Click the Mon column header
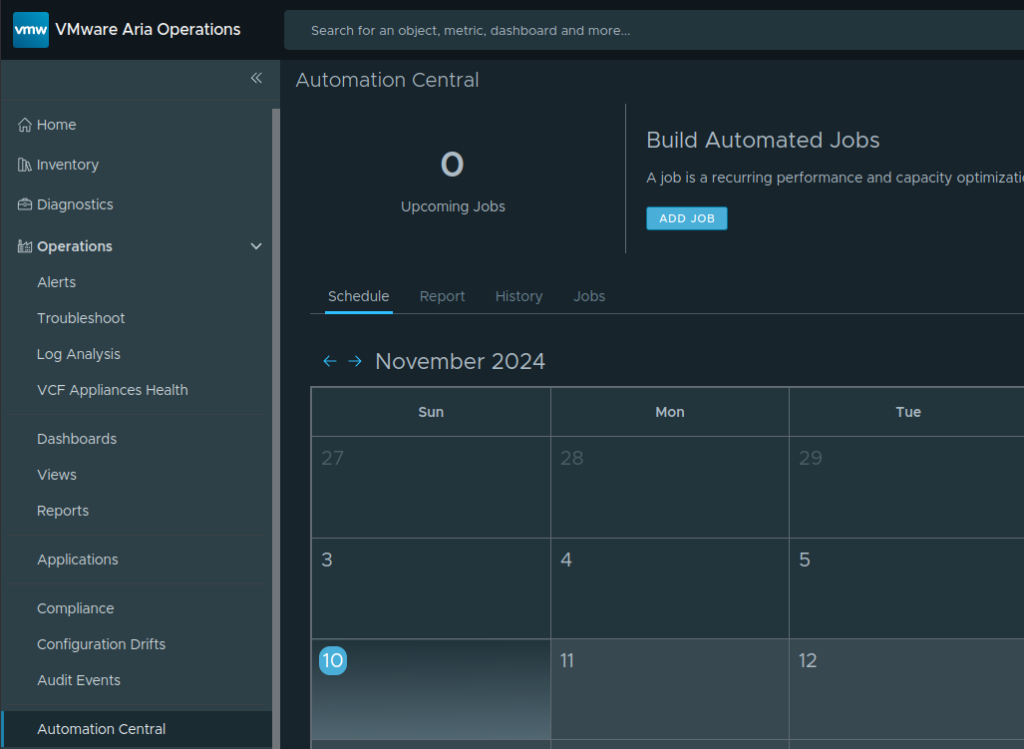Screen dimensions: 1024x749 coord(670,412)
